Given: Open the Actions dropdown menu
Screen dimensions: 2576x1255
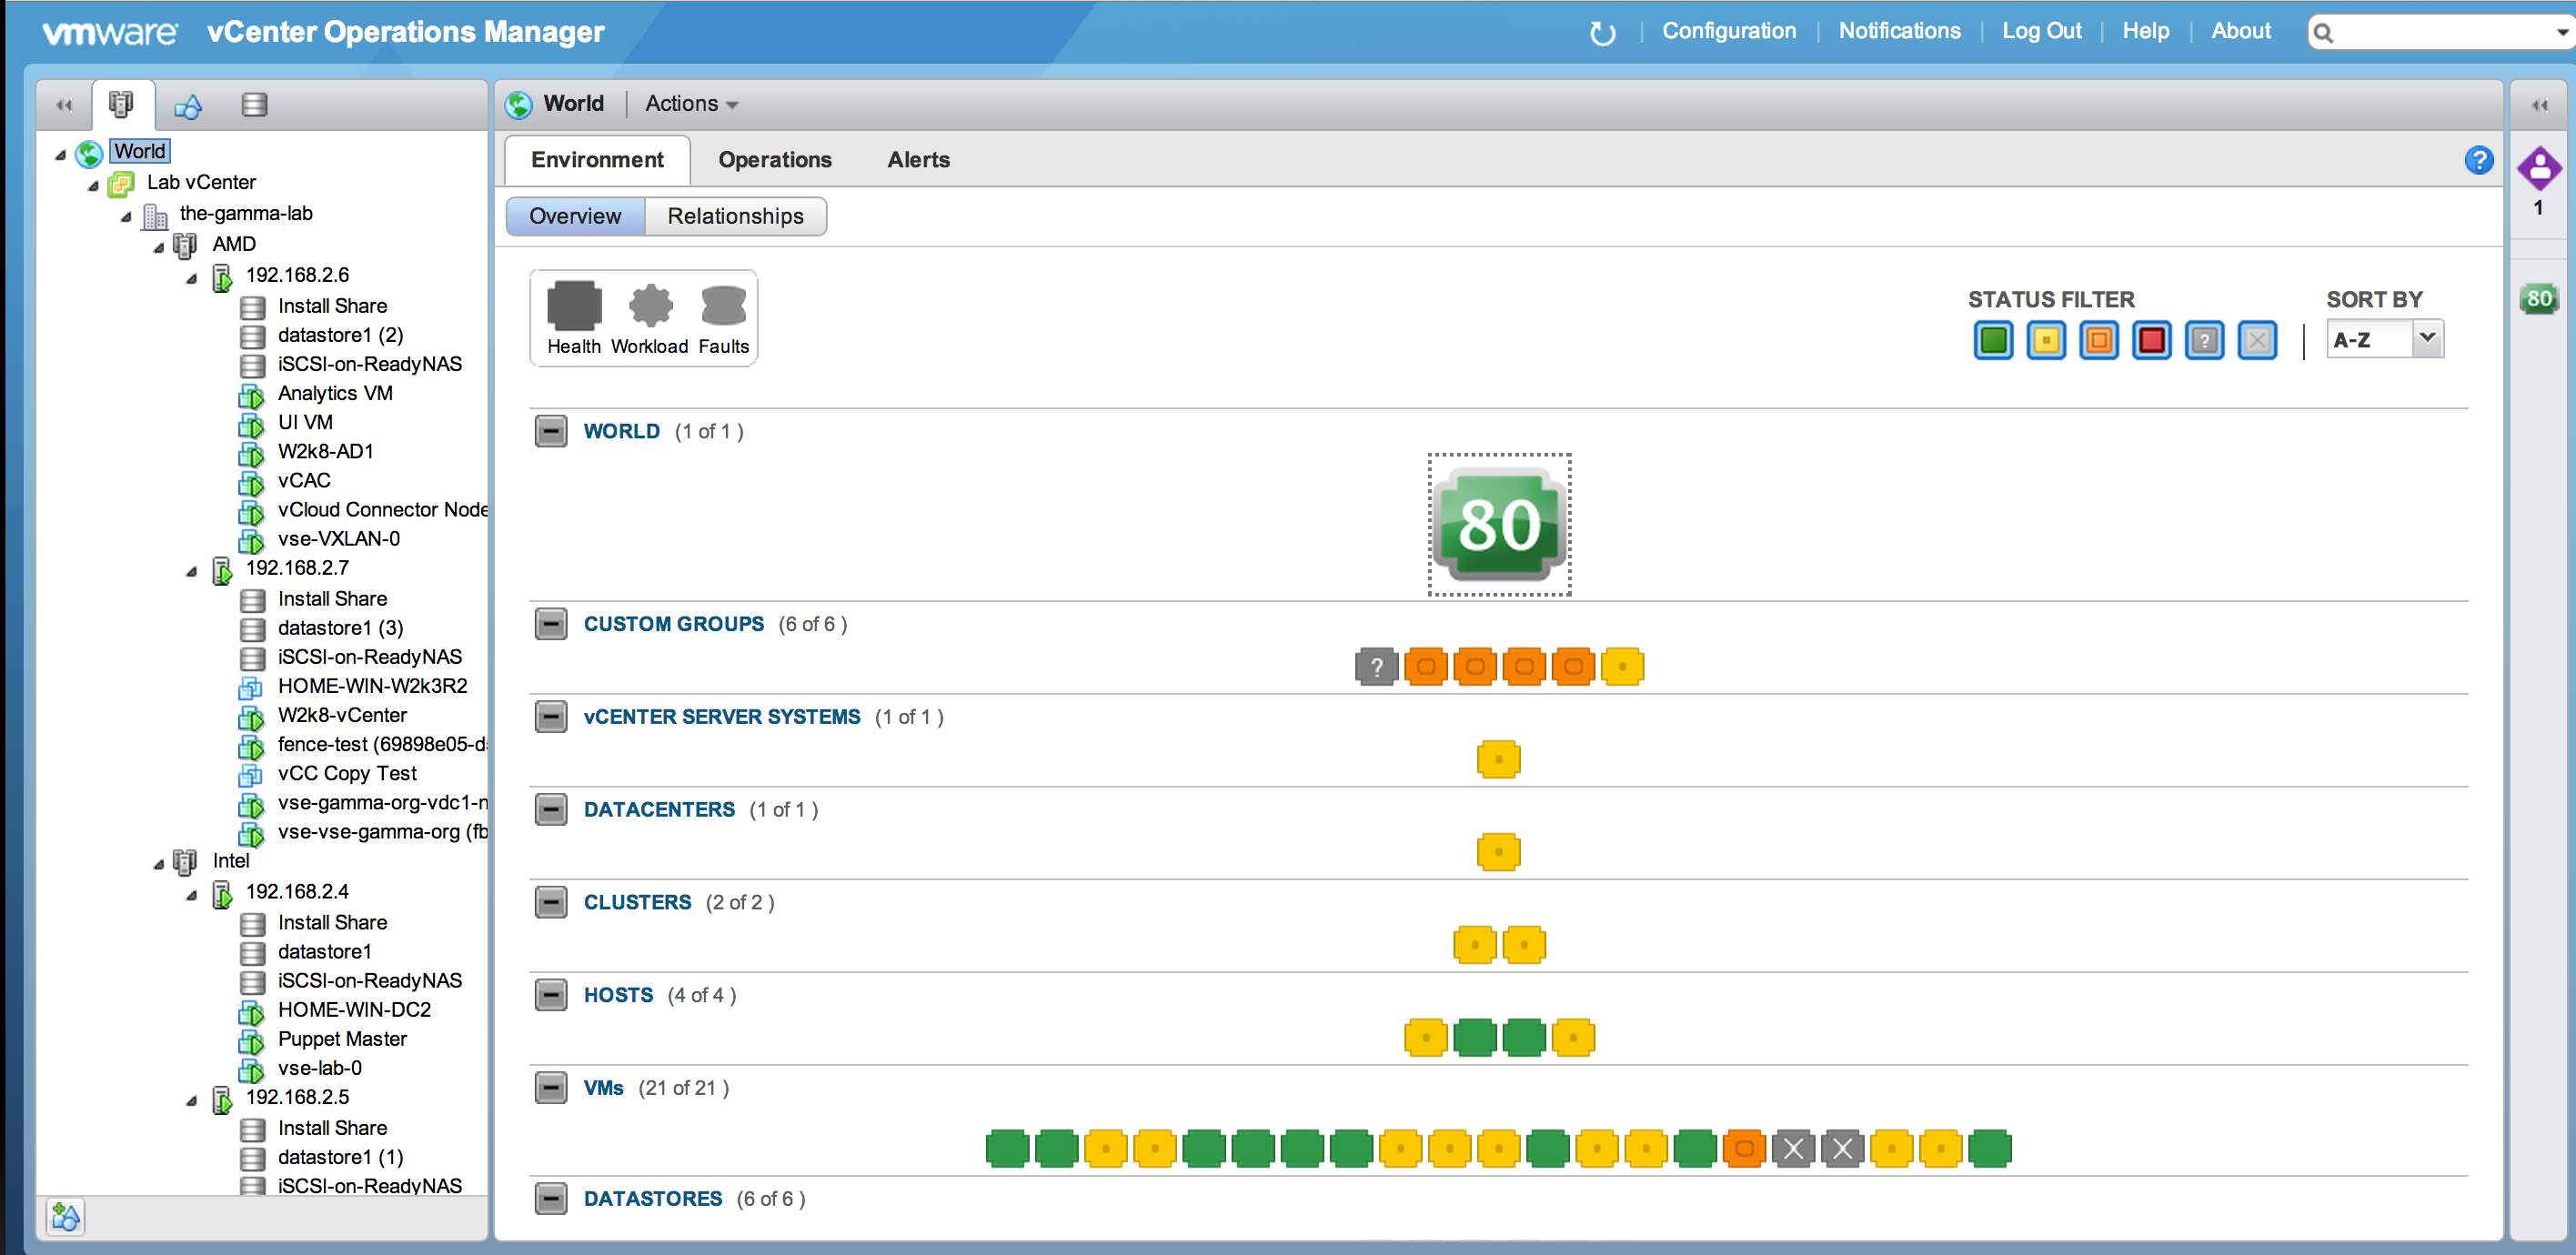Looking at the screenshot, I should point(691,104).
